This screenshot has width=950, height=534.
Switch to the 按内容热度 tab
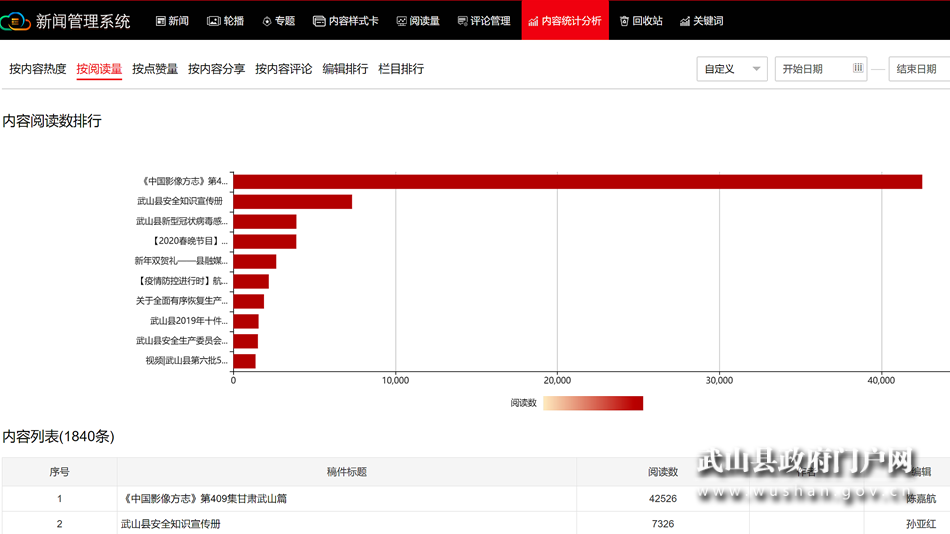coord(38,69)
